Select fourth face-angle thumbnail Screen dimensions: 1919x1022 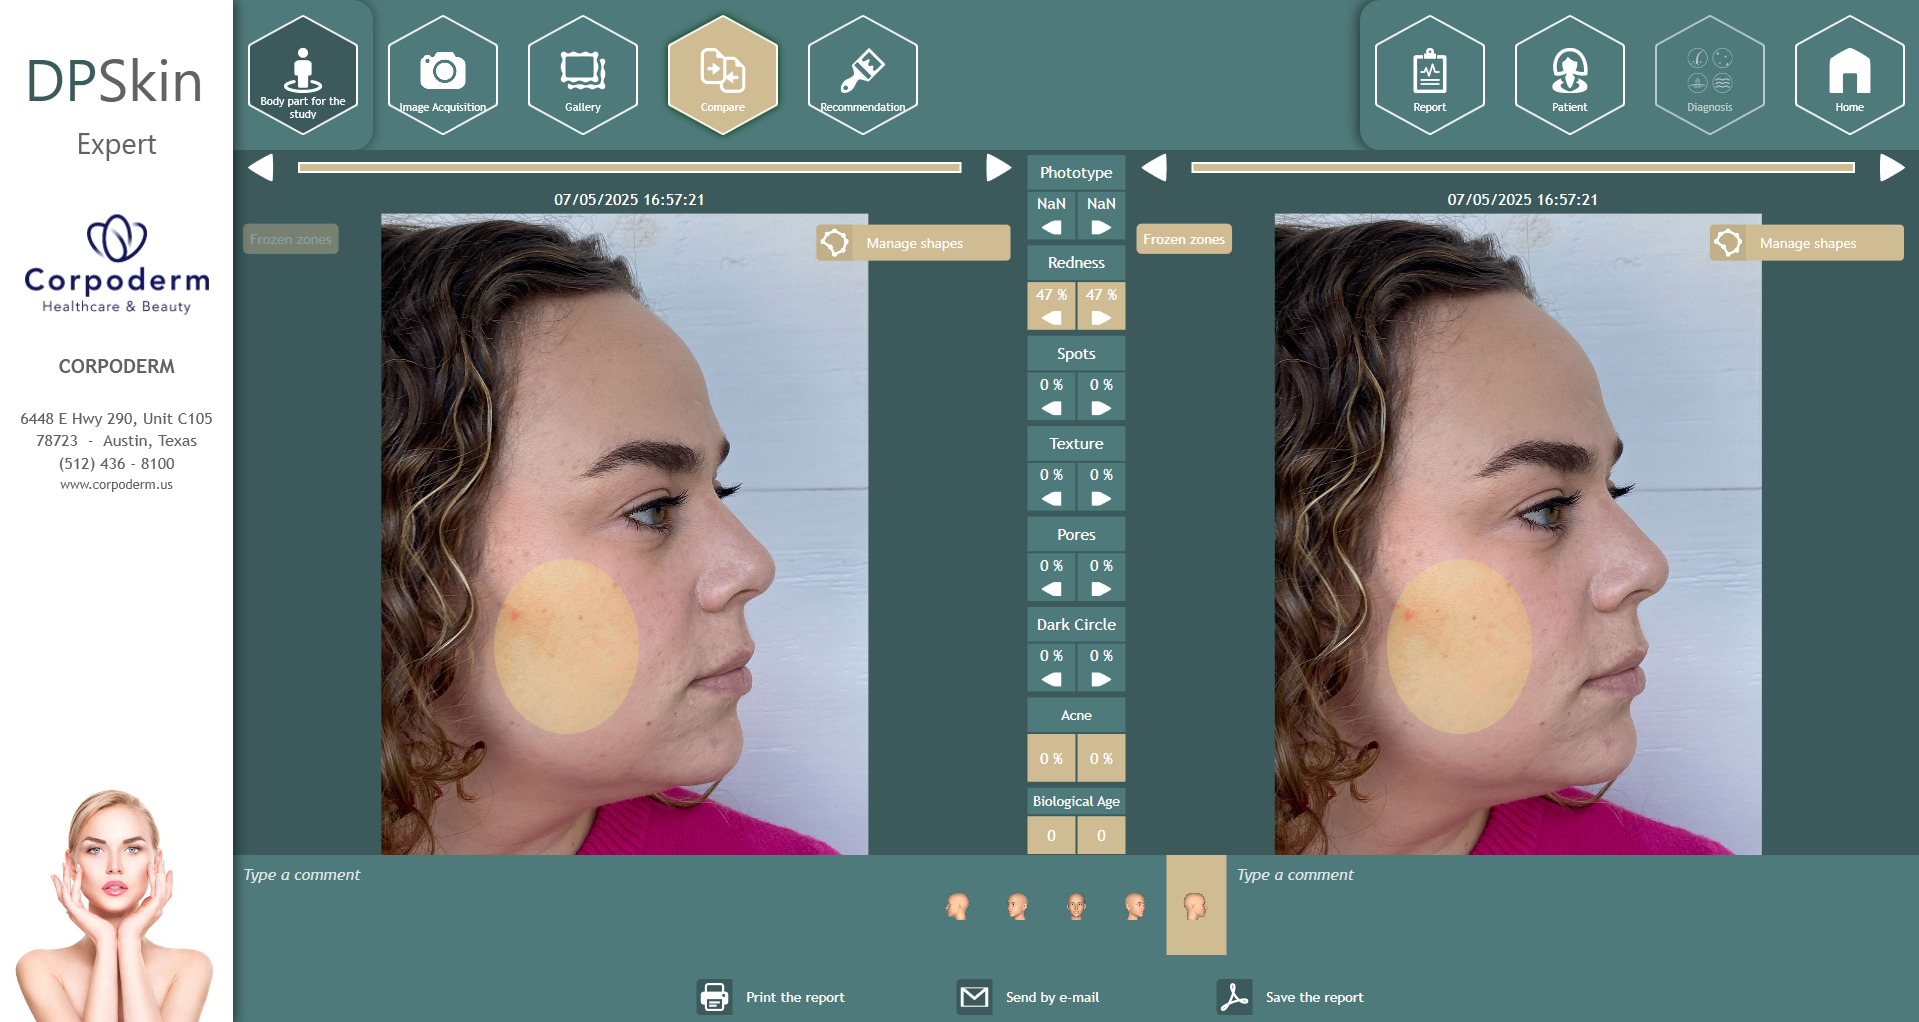pos(1135,906)
